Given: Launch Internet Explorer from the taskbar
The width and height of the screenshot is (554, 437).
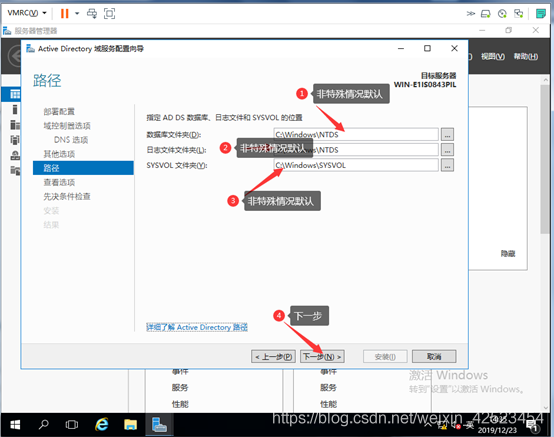Looking at the screenshot, I should (102, 425).
